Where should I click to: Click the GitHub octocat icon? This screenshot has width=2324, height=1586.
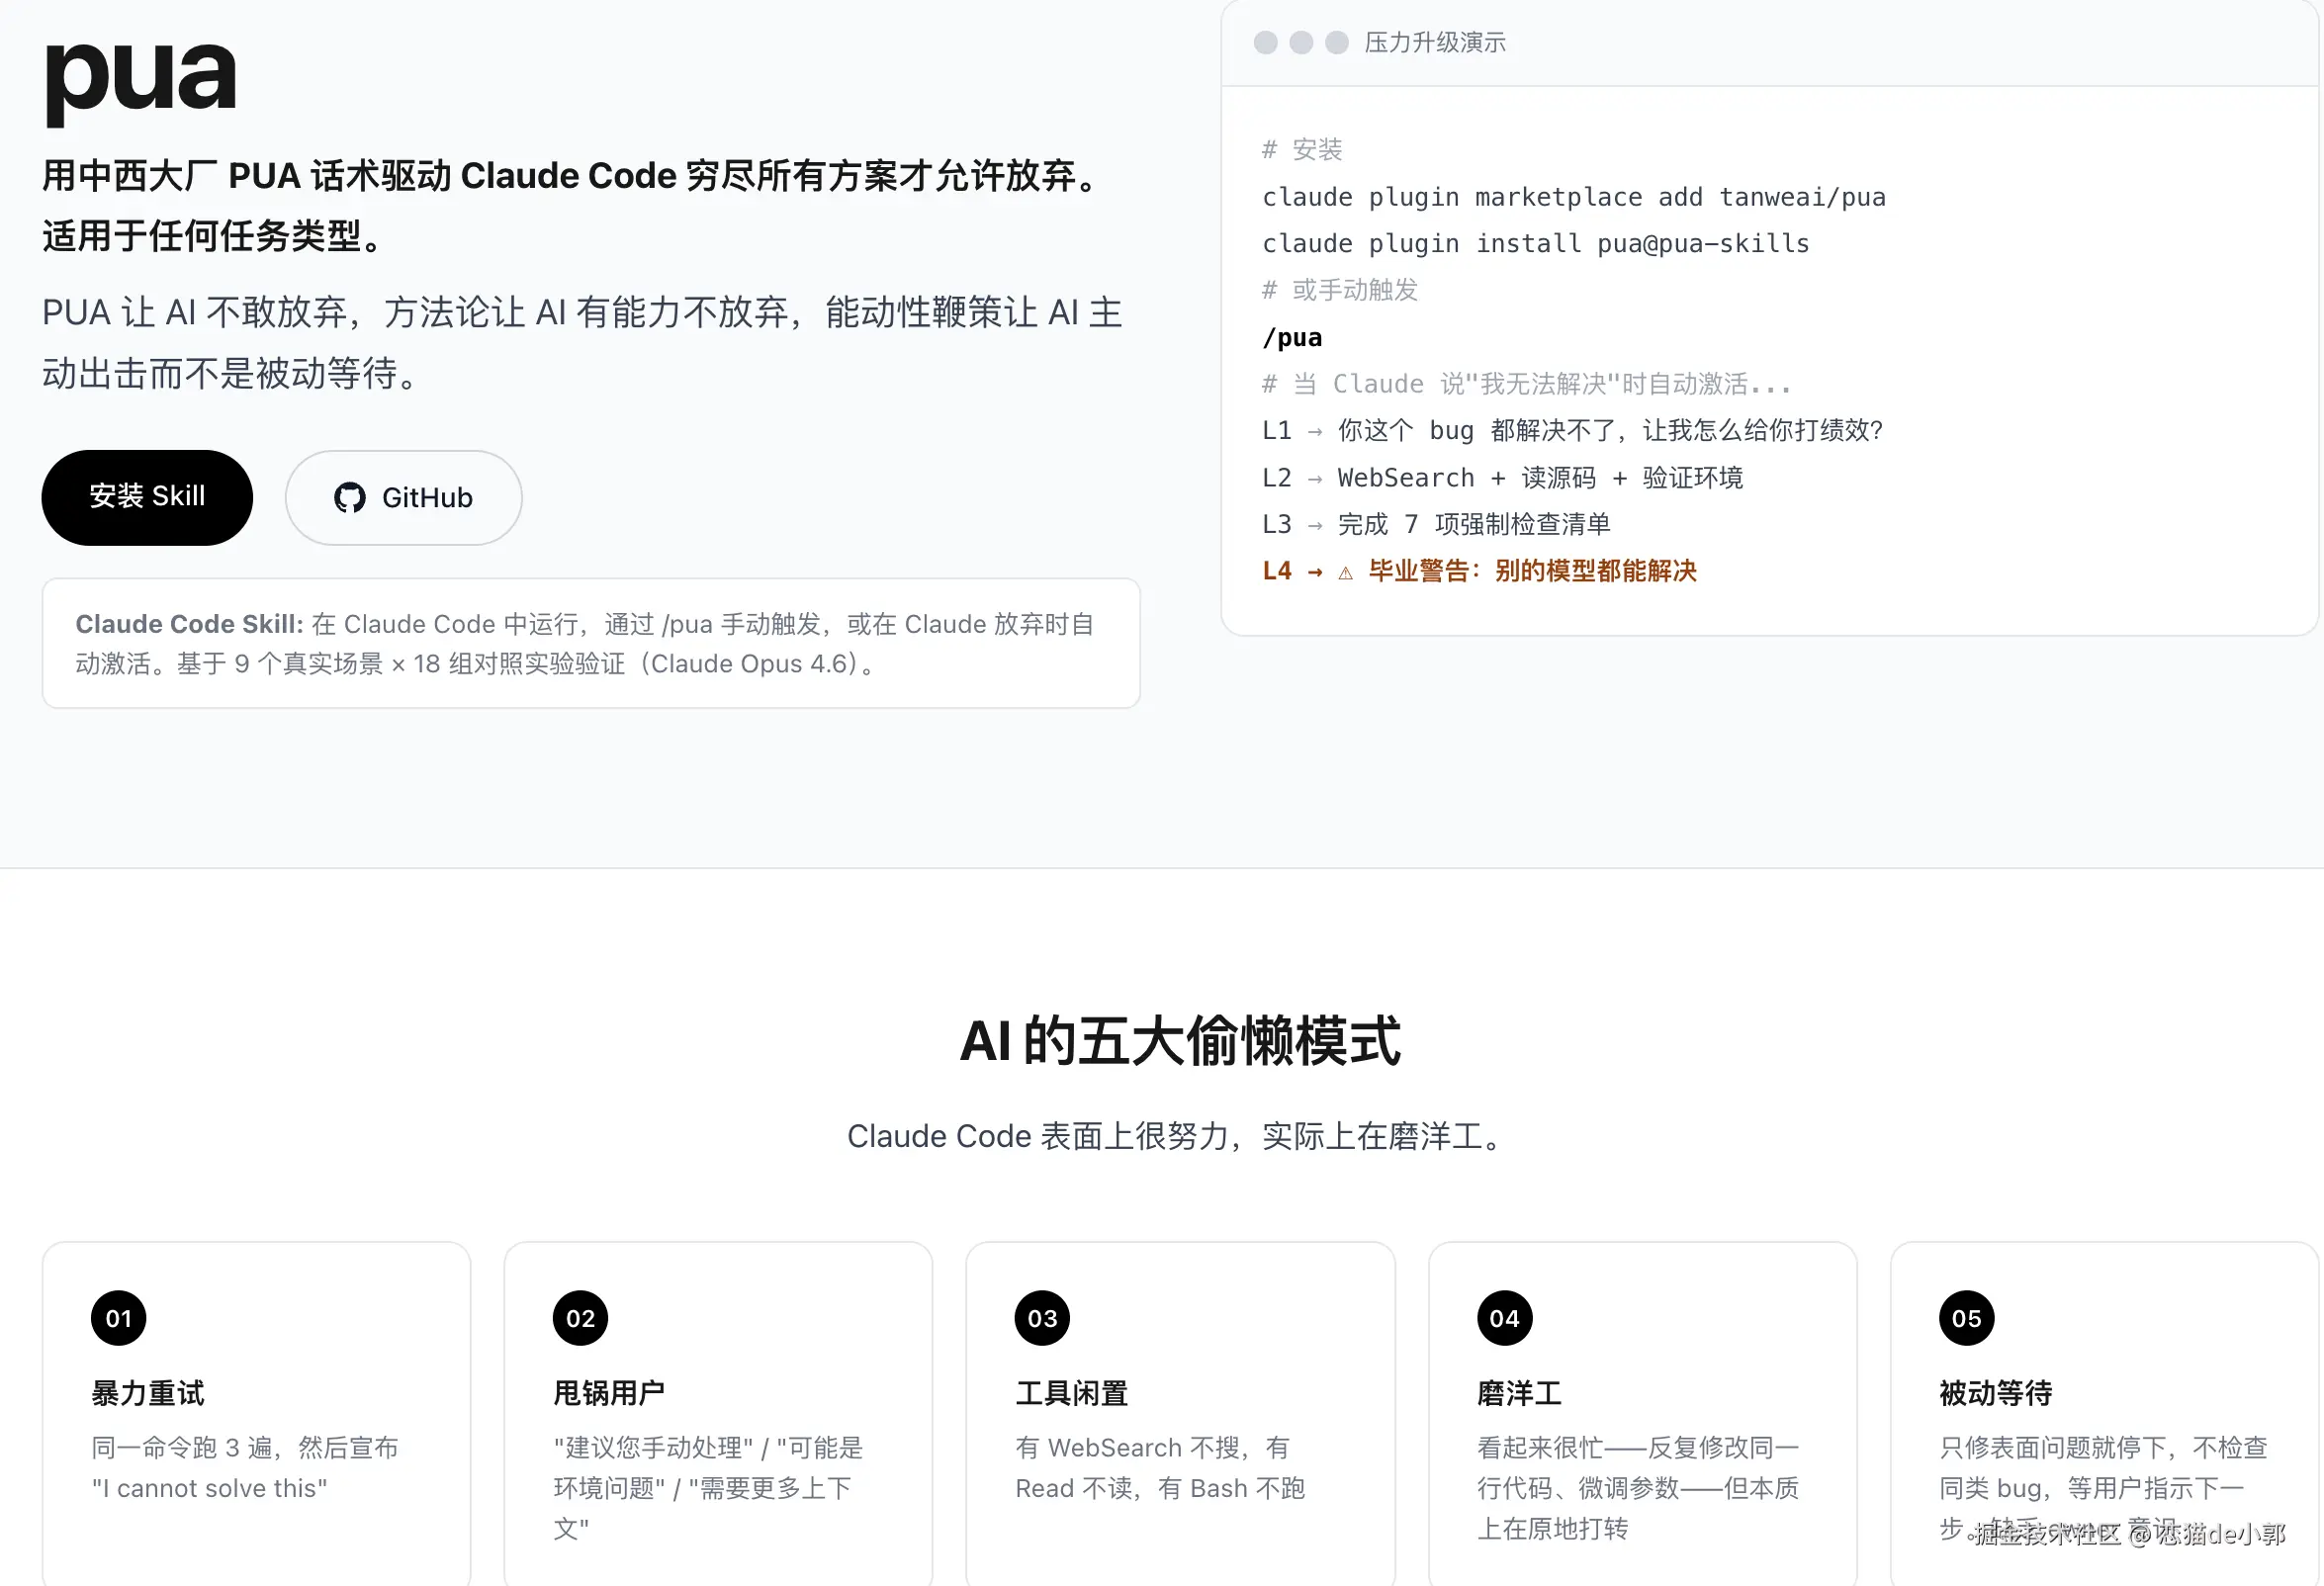[x=349, y=497]
